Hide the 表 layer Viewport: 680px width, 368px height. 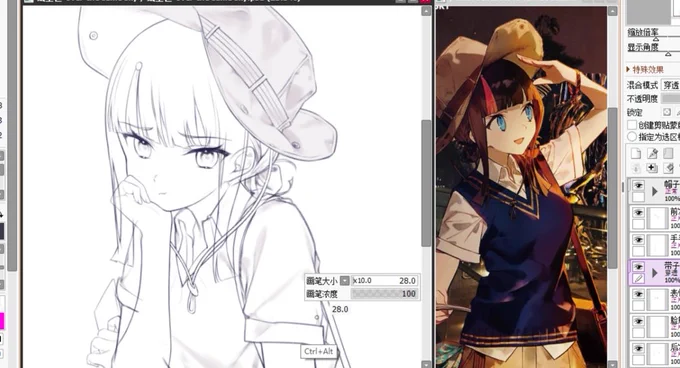638,294
